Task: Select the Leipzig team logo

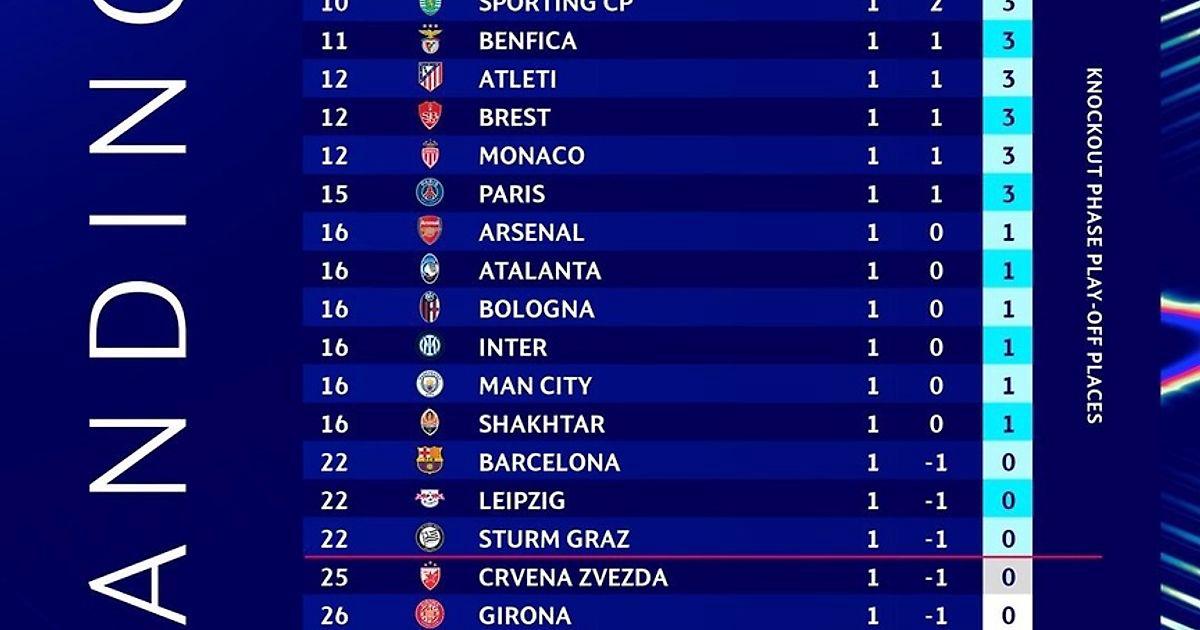Action: pyautogui.click(x=430, y=500)
